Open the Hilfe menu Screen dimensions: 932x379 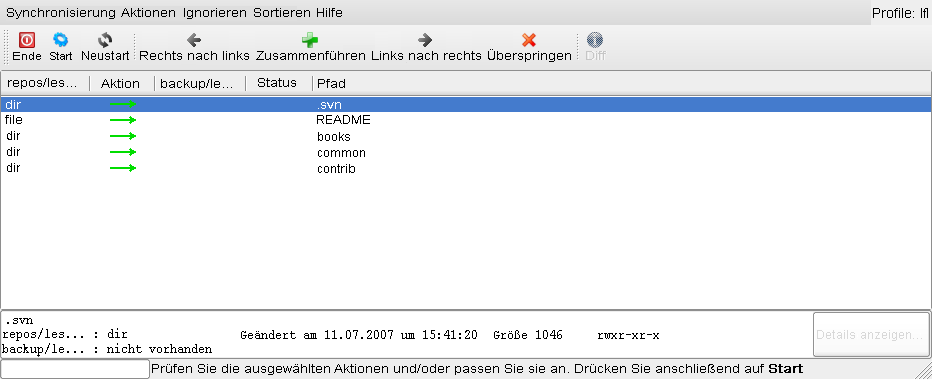tap(329, 12)
